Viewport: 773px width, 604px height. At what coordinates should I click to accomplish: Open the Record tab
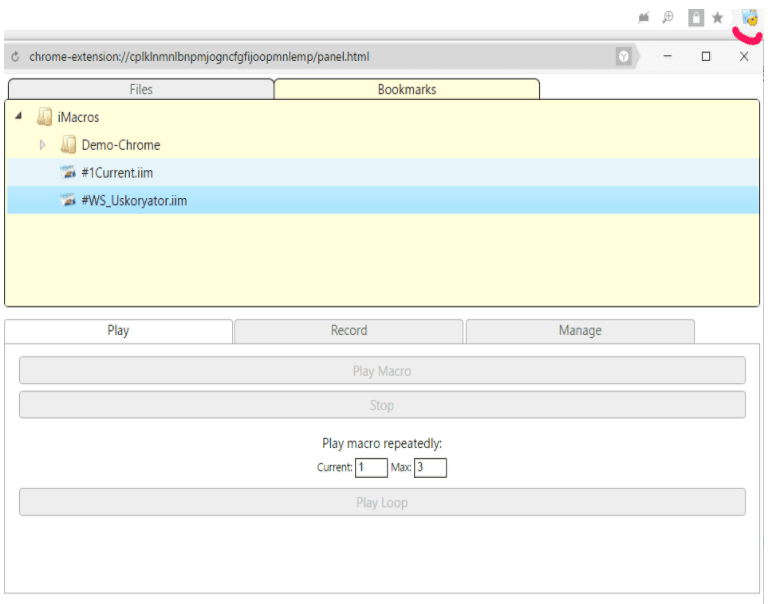pyautogui.click(x=349, y=331)
